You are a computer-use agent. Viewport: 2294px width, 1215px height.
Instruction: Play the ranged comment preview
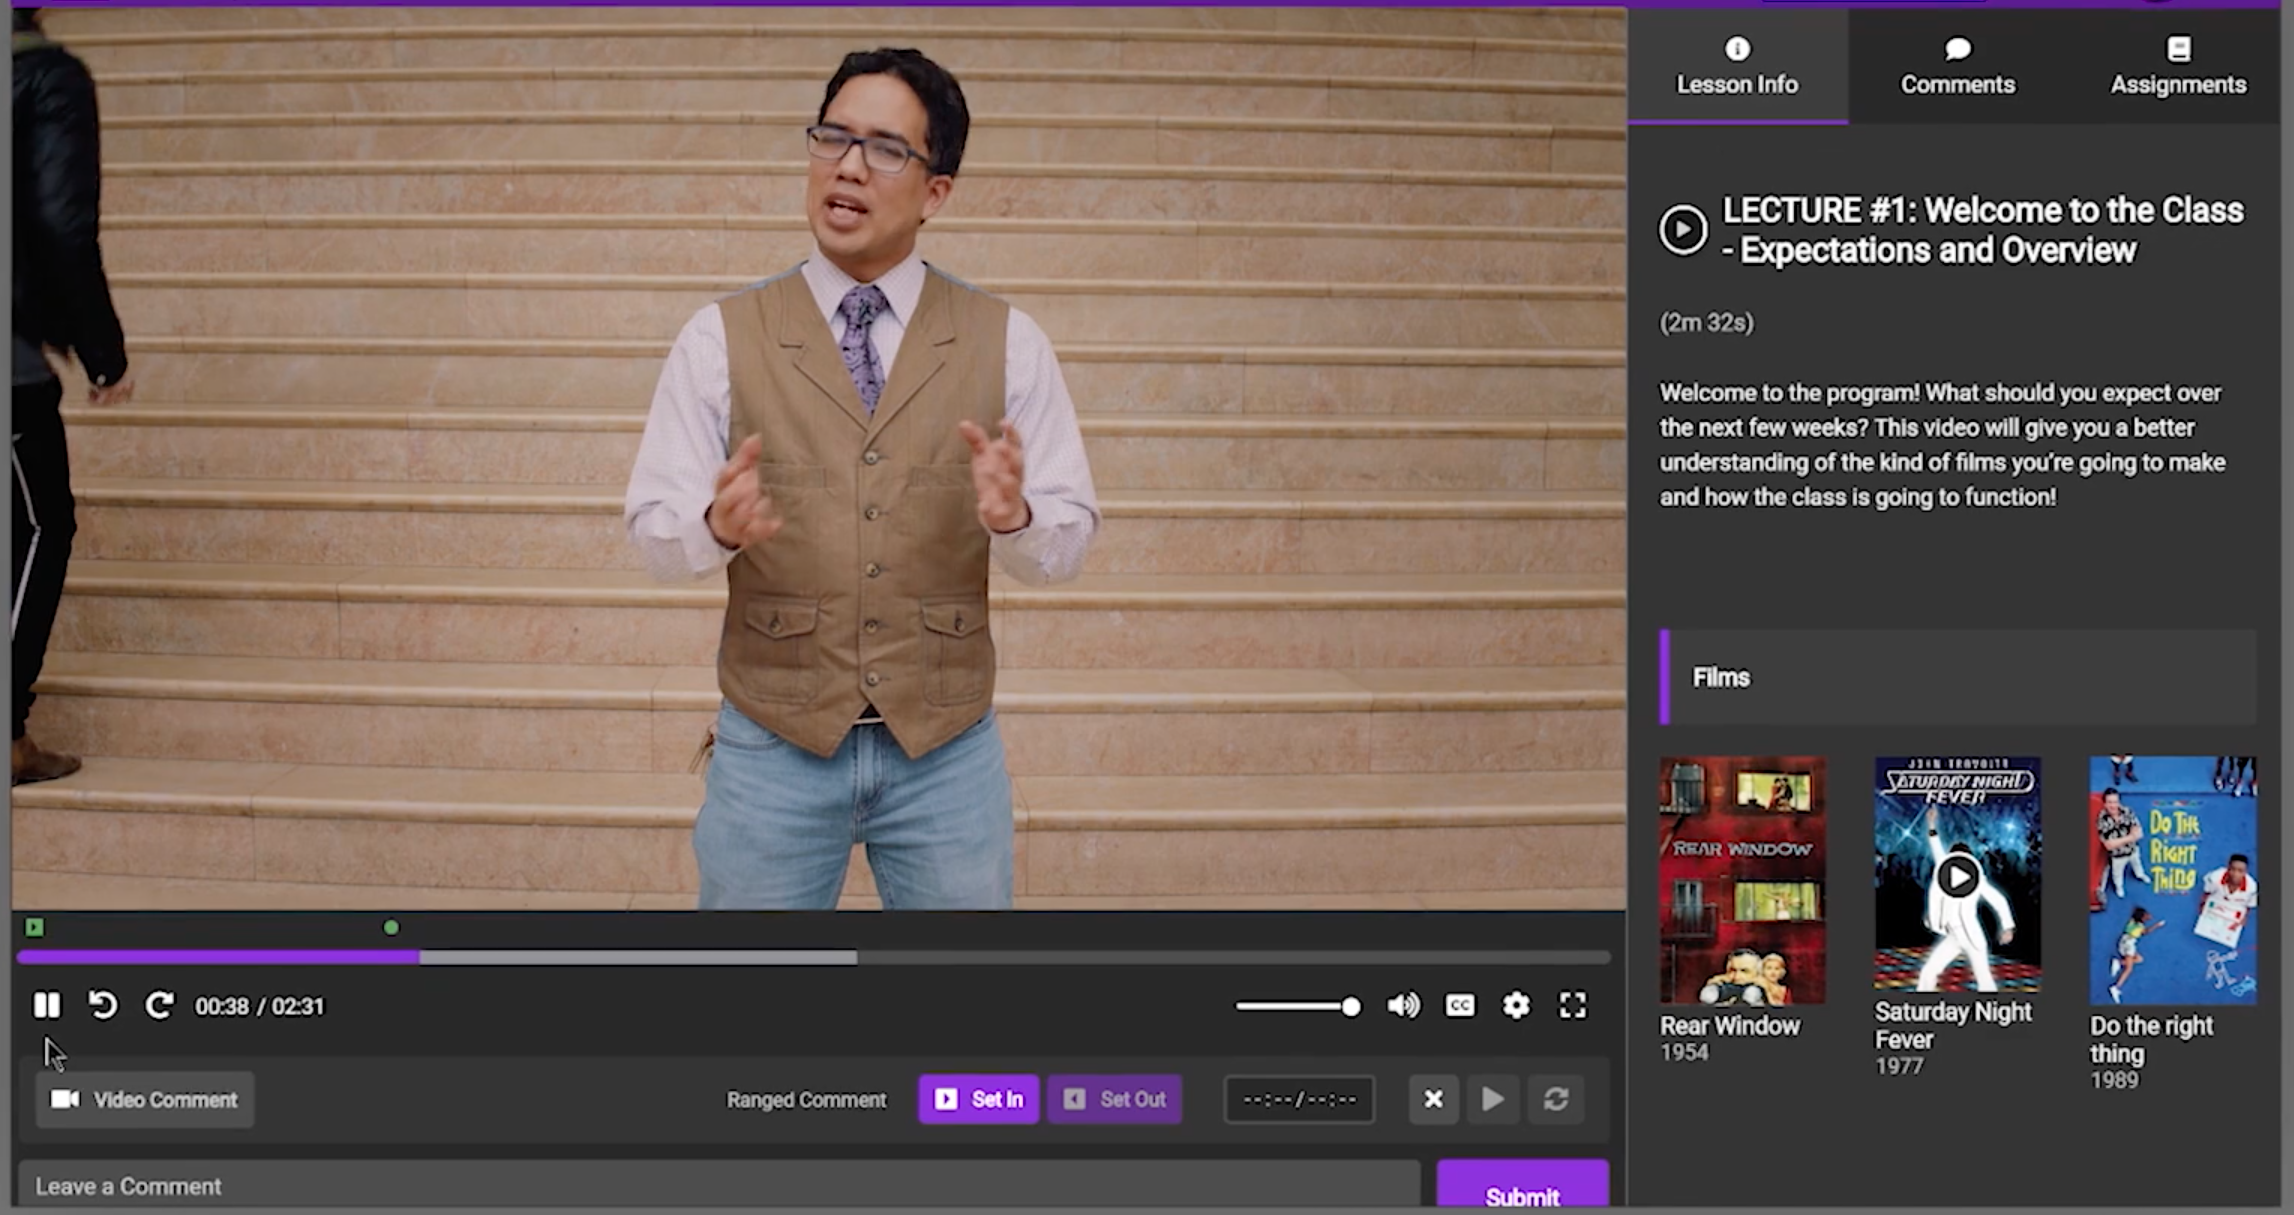pos(1493,1098)
